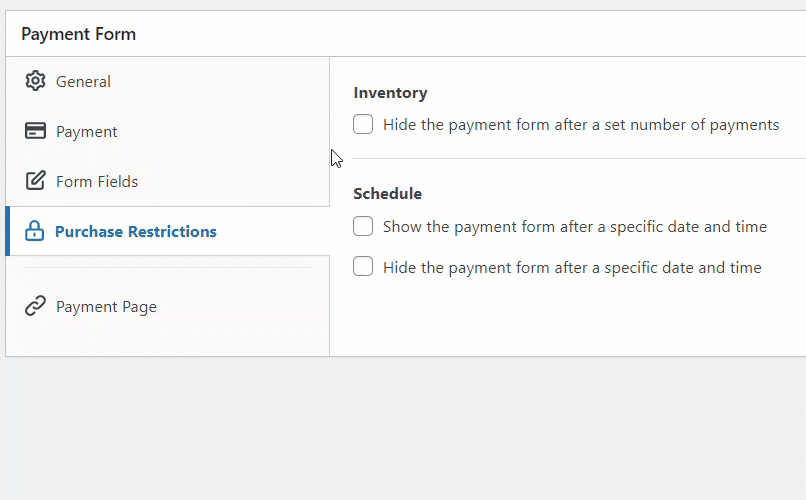Click the Payment Form panel title
This screenshot has height=500, width=806.
(78, 34)
